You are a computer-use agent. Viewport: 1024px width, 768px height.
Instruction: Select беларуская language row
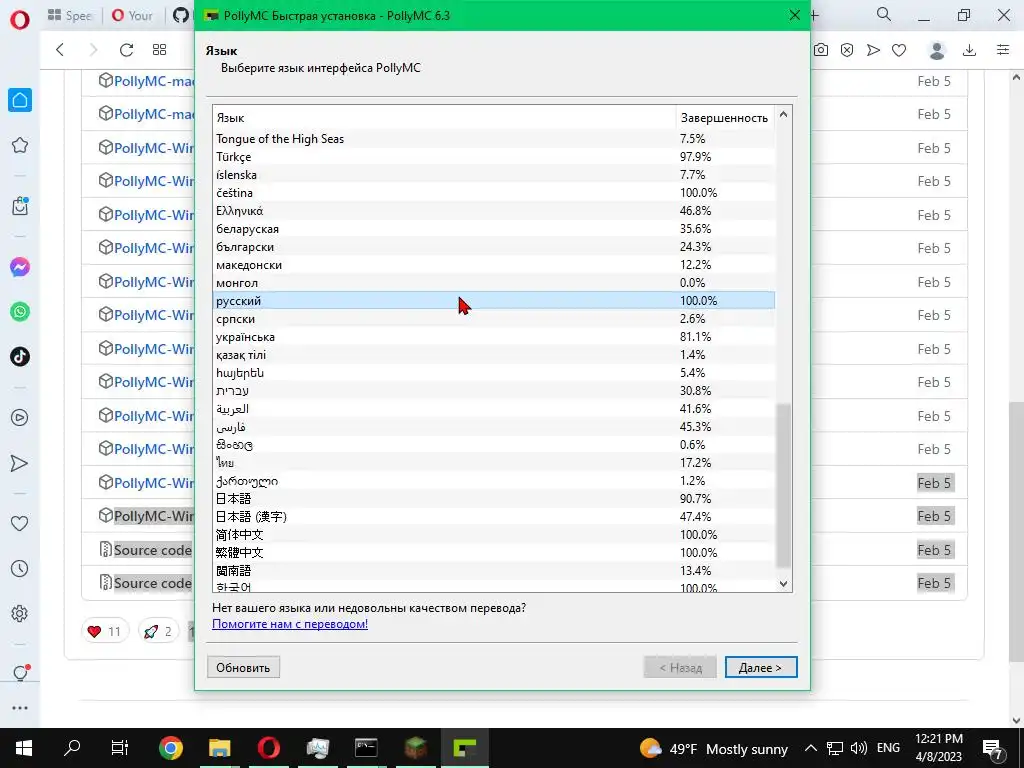coord(494,229)
